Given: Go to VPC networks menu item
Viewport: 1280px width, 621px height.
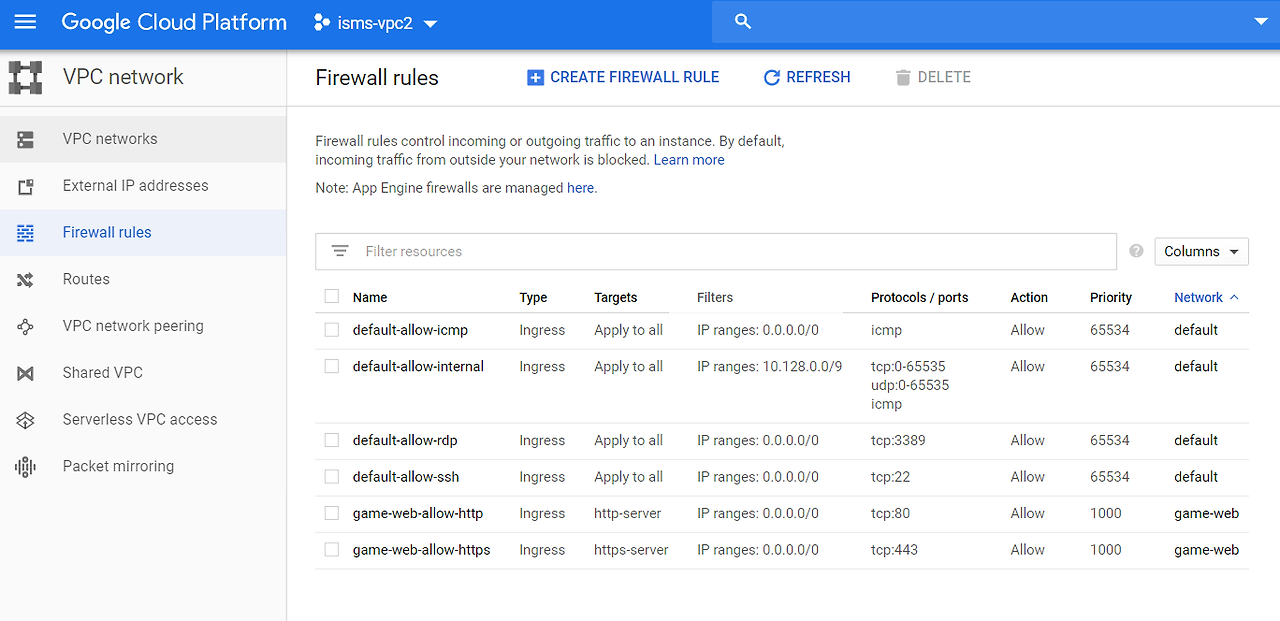Looking at the screenshot, I should tap(143, 139).
